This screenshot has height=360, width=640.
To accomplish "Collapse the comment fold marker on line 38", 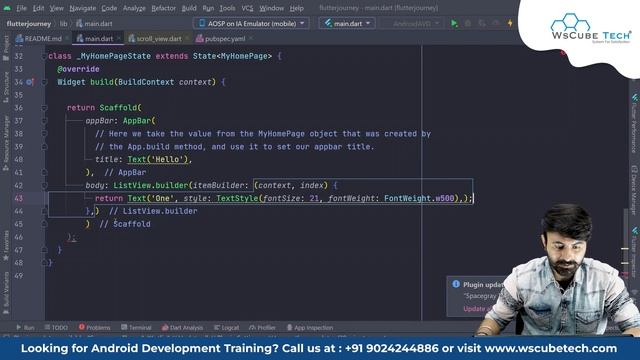I will 44,134.
